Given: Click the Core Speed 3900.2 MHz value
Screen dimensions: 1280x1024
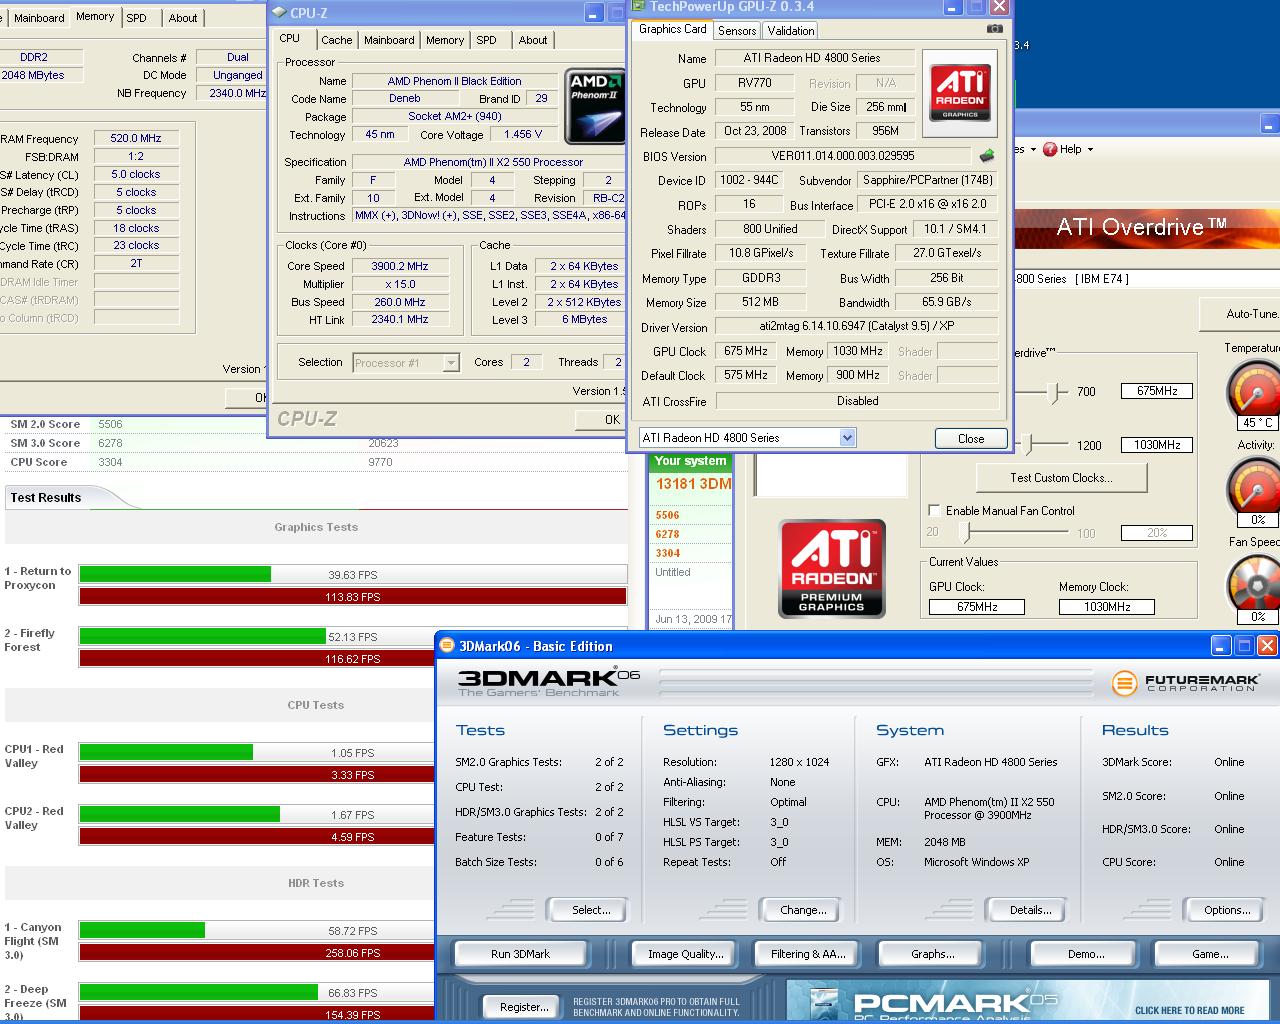Looking at the screenshot, I should [x=400, y=266].
